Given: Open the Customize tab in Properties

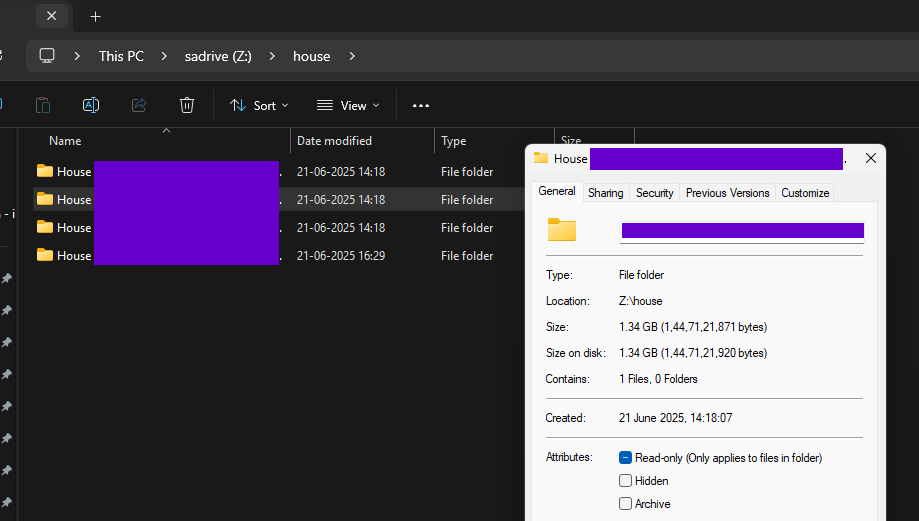Looking at the screenshot, I should [805, 193].
